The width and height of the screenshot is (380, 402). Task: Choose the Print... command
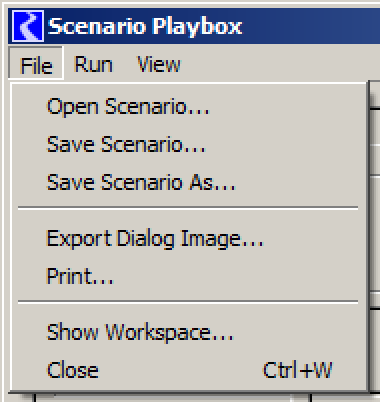[x=189, y=276]
